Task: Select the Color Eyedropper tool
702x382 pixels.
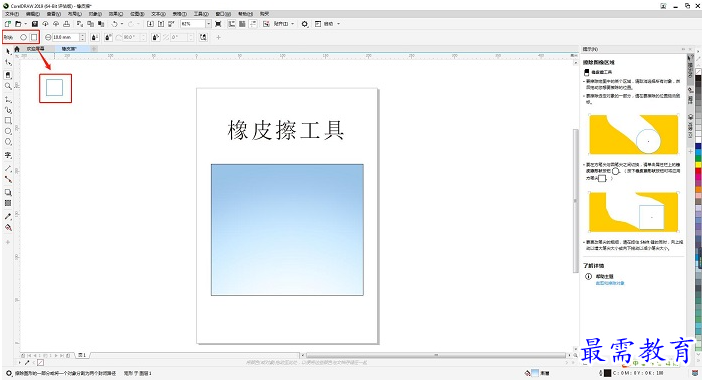Action: [8, 216]
